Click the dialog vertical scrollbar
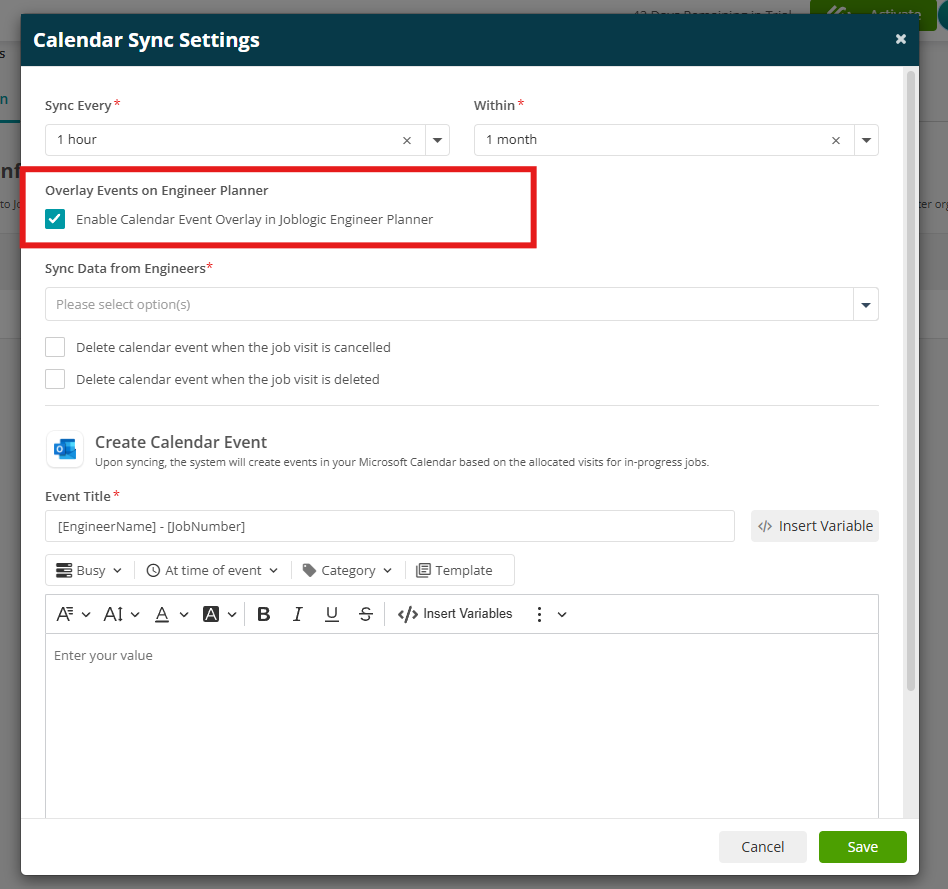The width and height of the screenshot is (948, 889). [x=911, y=381]
